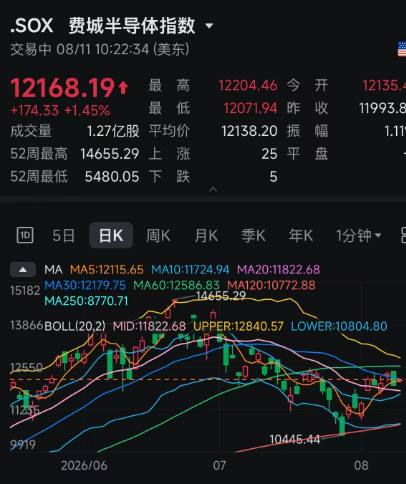Click the MA5:12115.65 indicator label
The height and width of the screenshot is (484, 406).
coord(107,269)
